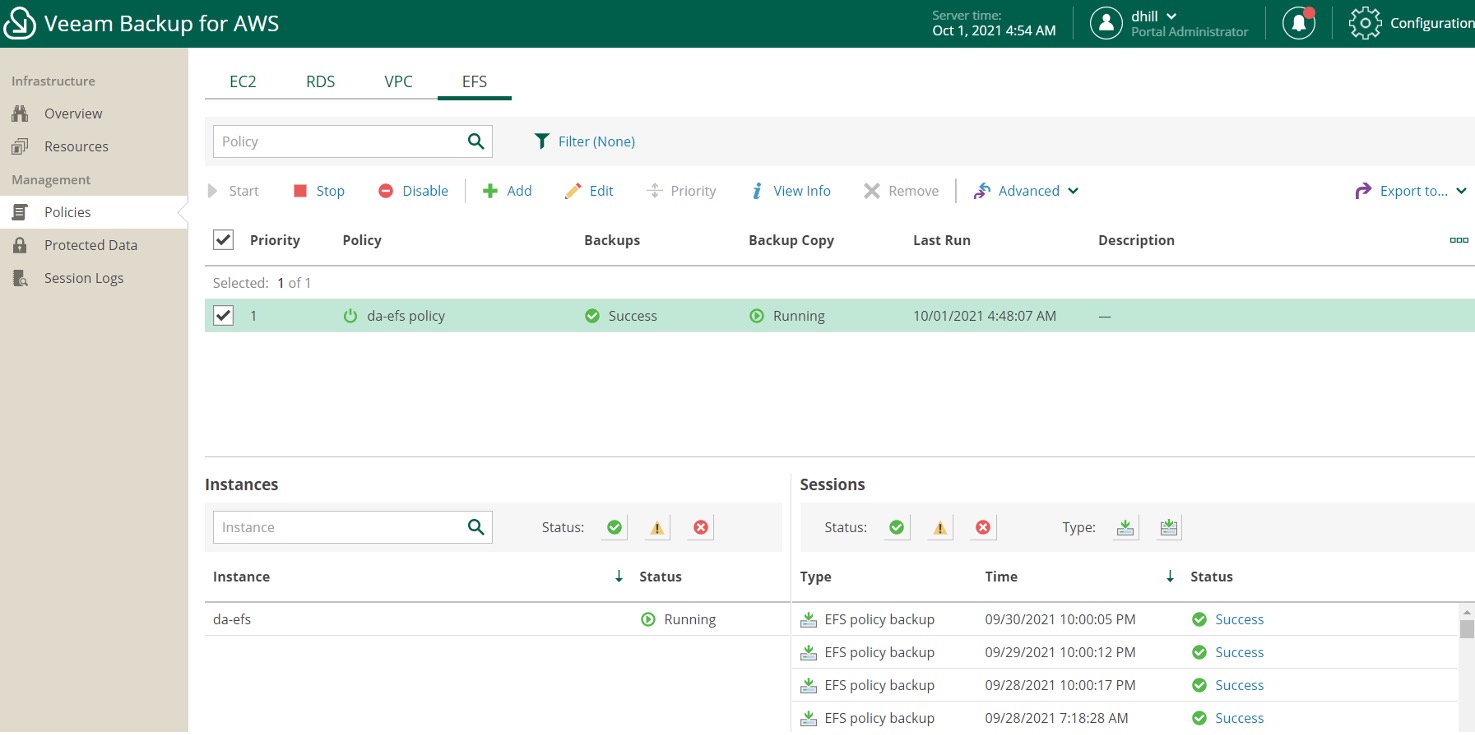Click the search magnifier in Policy field
Screen dimensions: 1475x735
pyautogui.click(x=476, y=141)
